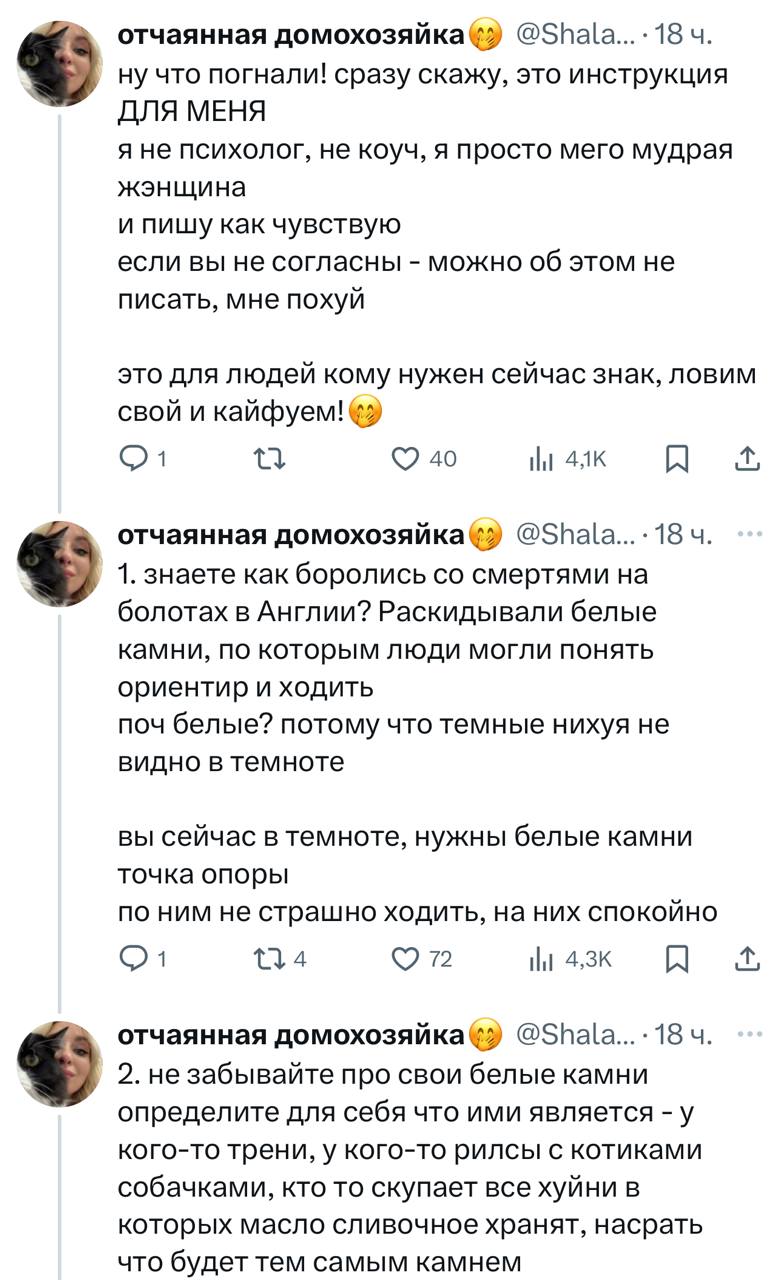Image resolution: width=783 pixels, height=1280 pixels.
Task: Reply to the tweet about white stones in England
Action: (x=132, y=959)
